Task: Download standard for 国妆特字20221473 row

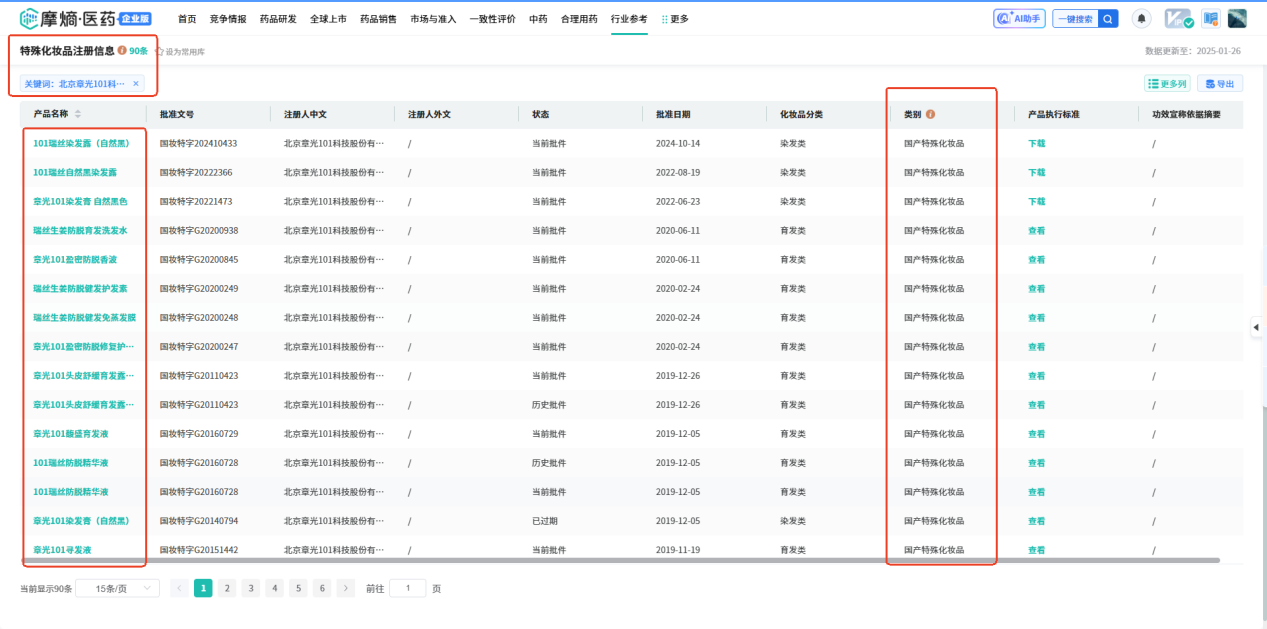Action: [1036, 201]
